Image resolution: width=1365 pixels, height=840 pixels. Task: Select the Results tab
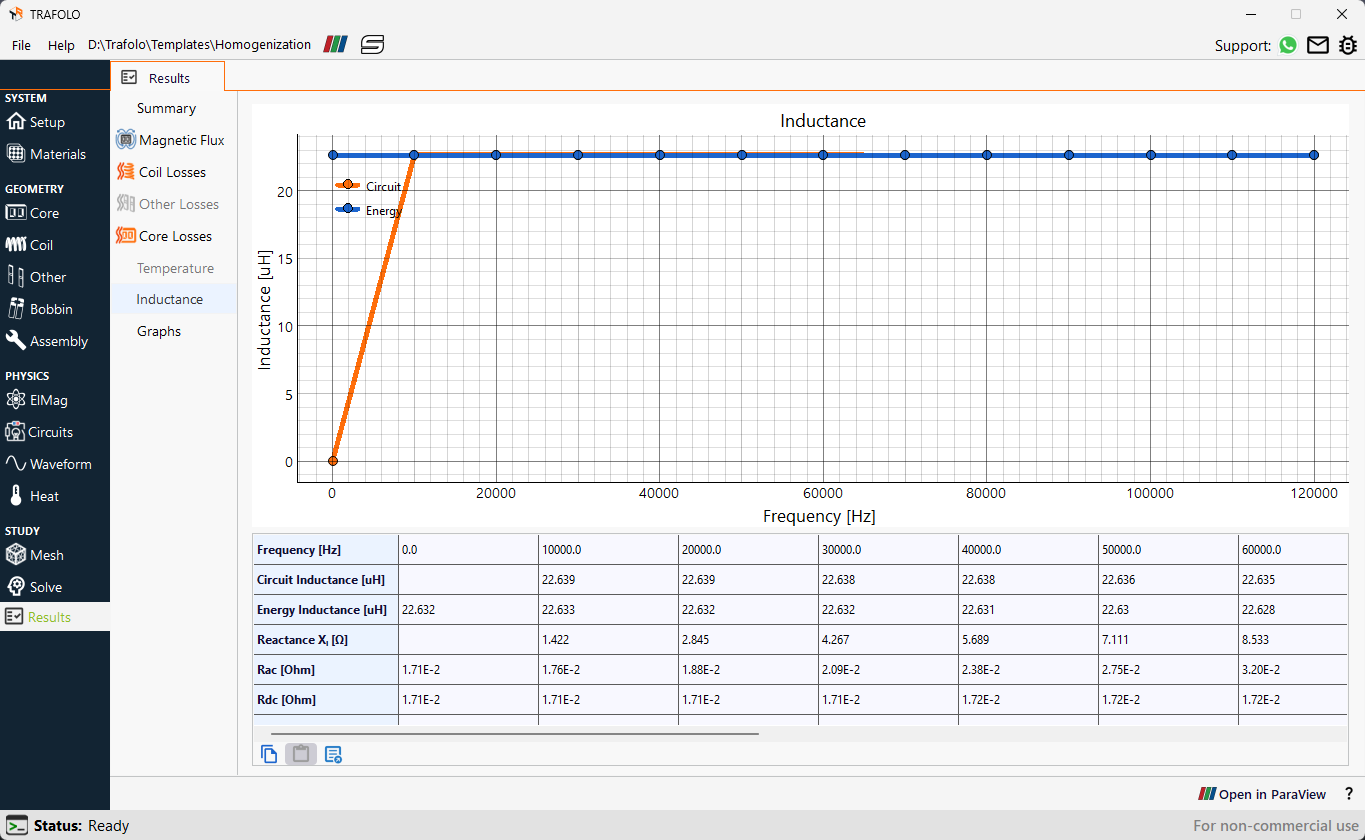[x=167, y=77]
